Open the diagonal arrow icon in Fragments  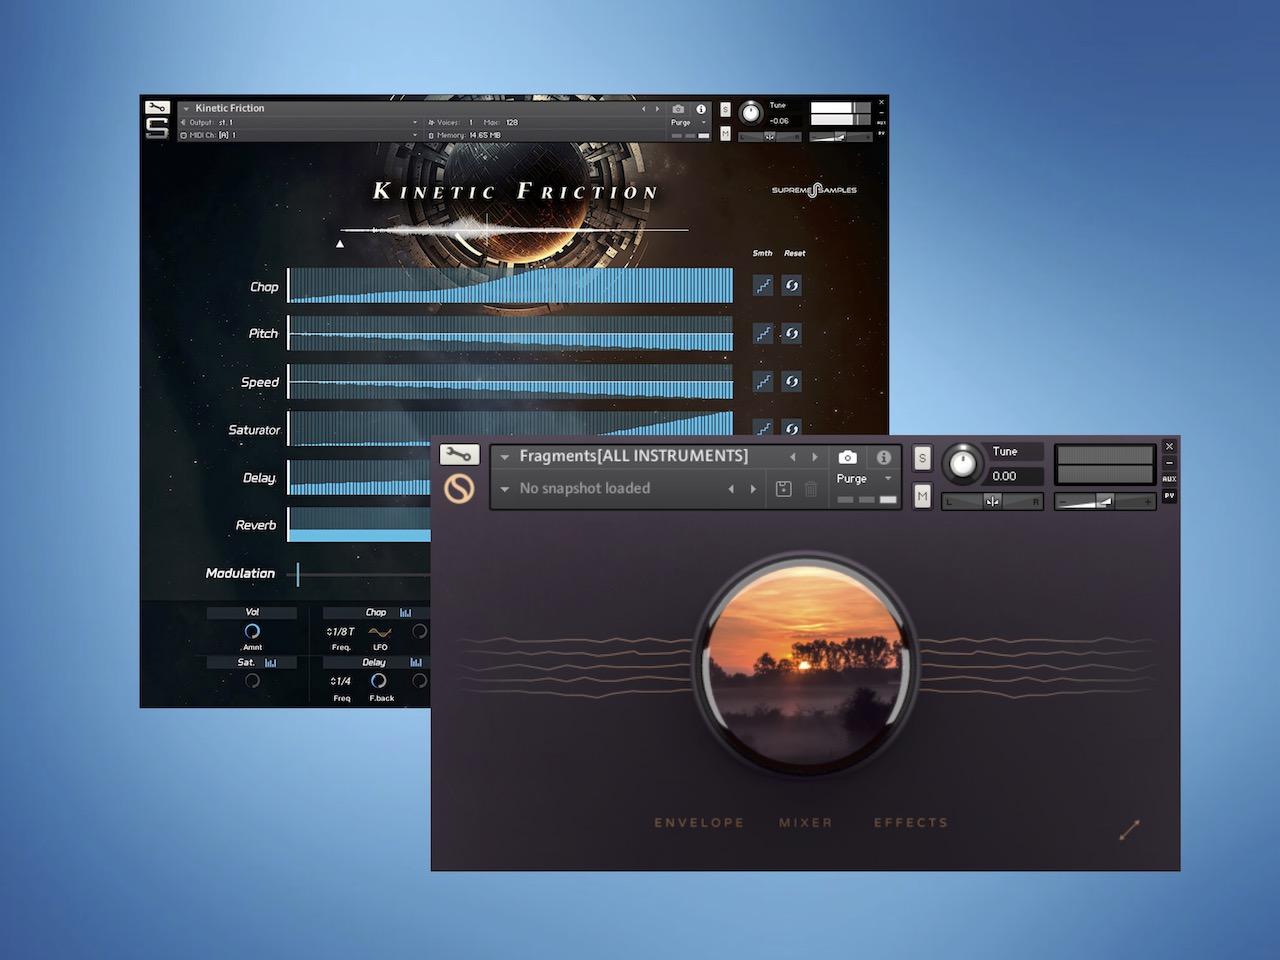(1129, 830)
